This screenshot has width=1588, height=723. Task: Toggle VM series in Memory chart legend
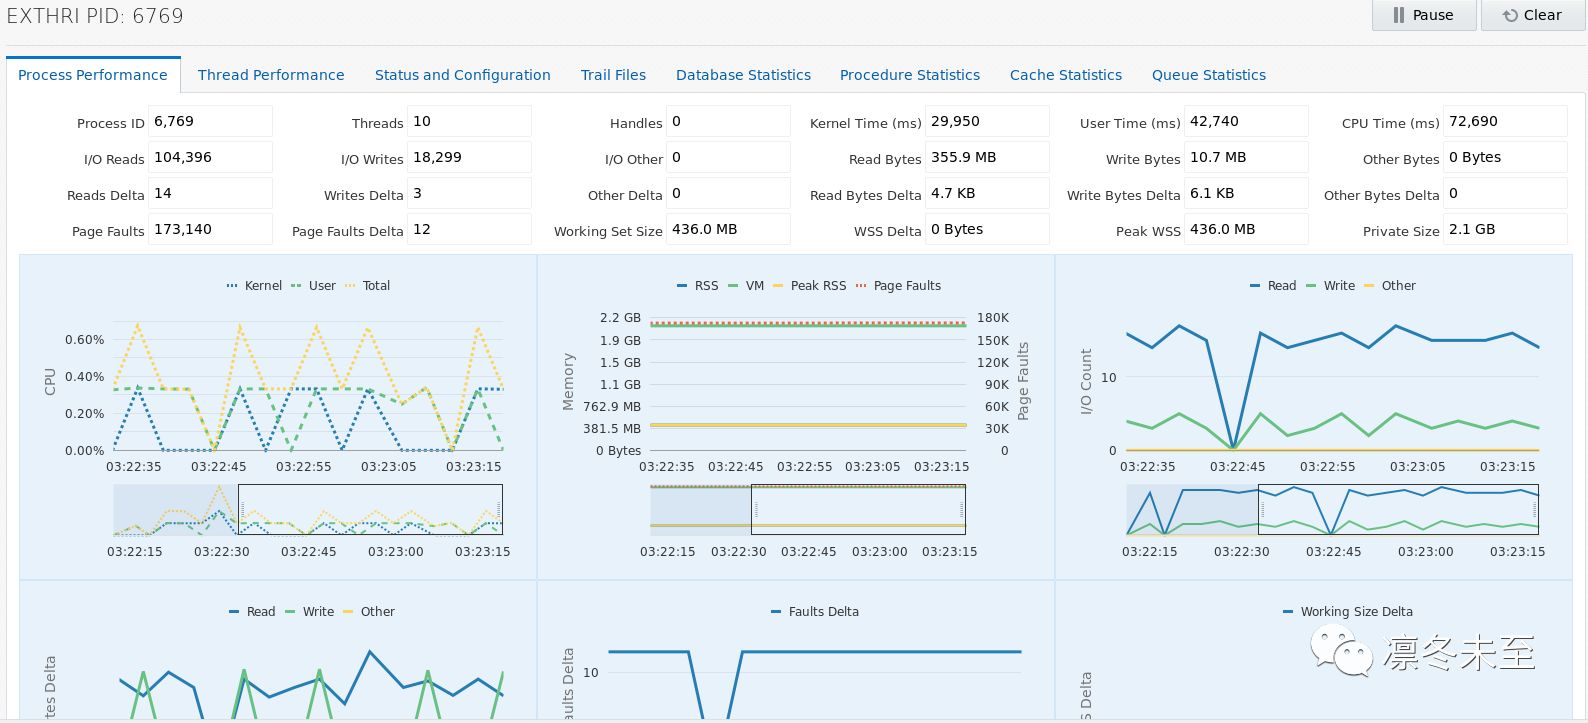click(x=746, y=286)
